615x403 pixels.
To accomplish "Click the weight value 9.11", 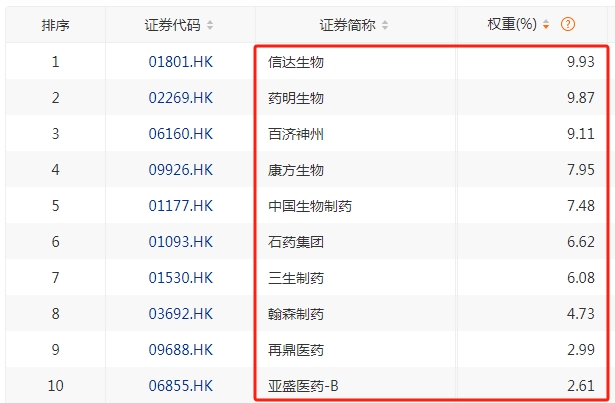I will click(580, 134).
